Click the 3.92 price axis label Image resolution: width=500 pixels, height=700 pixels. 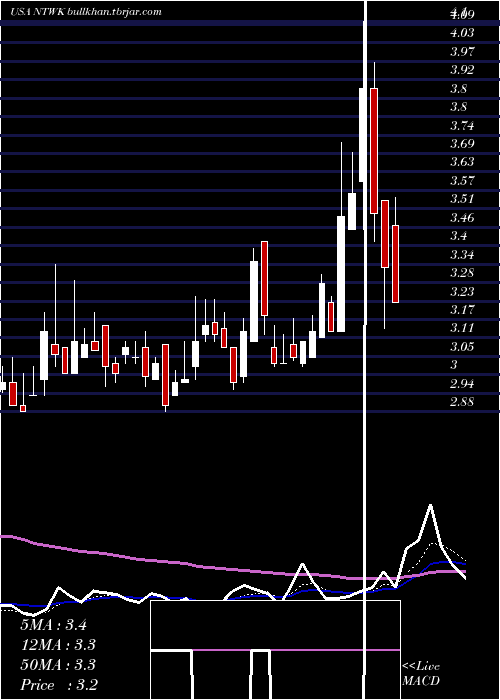[462, 70]
